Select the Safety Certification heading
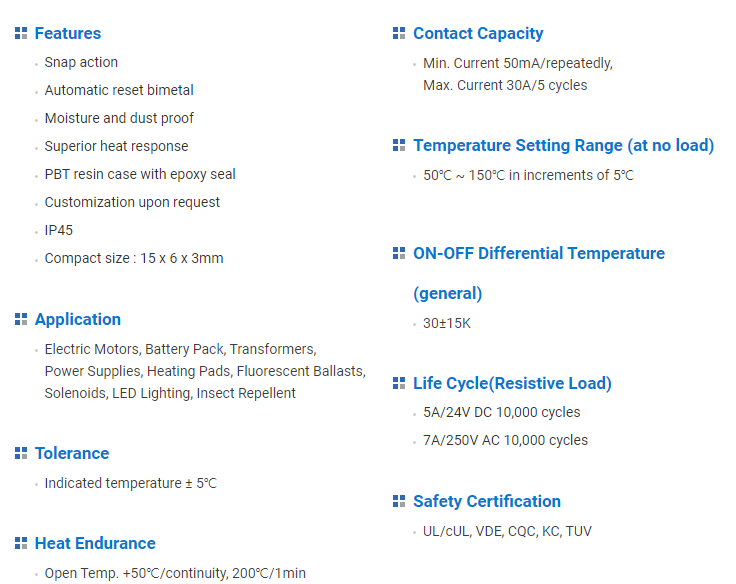Image resolution: width=736 pixels, height=584 pixels. pyautogui.click(x=487, y=501)
